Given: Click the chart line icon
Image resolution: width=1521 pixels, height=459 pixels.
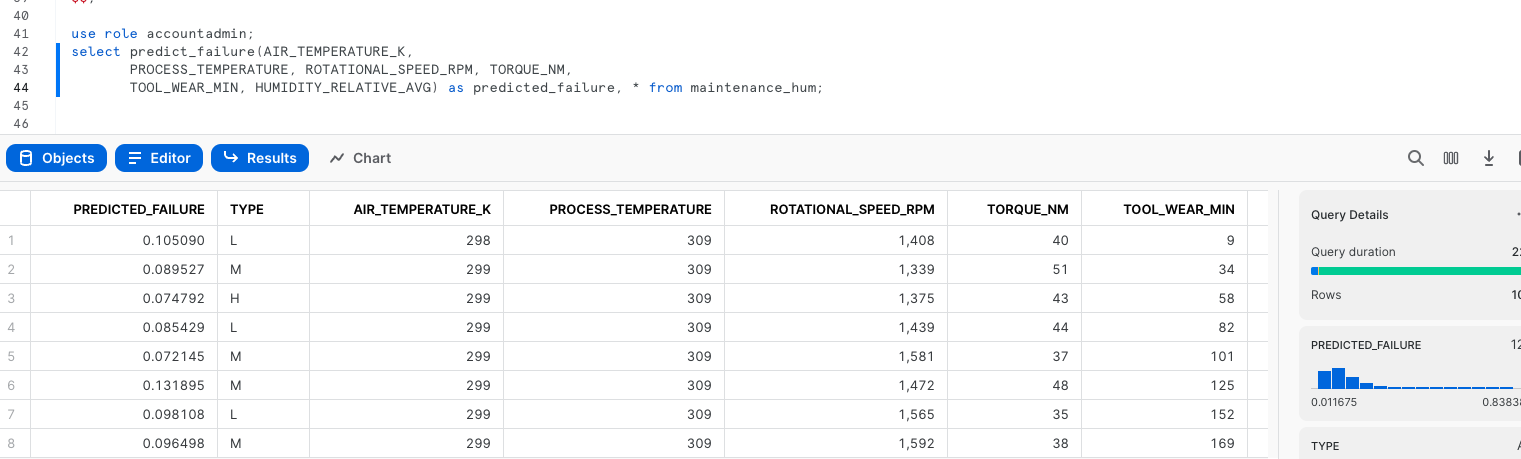Looking at the screenshot, I should 337,158.
